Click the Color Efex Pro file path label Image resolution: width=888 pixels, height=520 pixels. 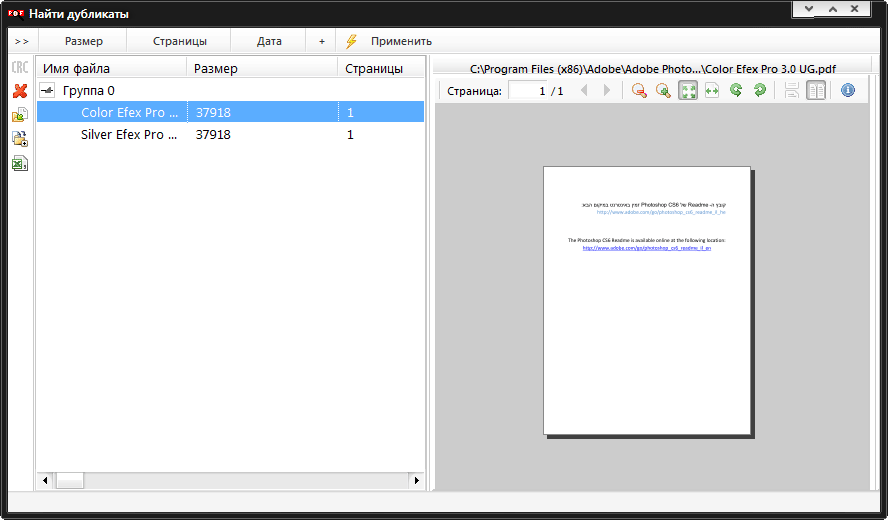pos(652,69)
